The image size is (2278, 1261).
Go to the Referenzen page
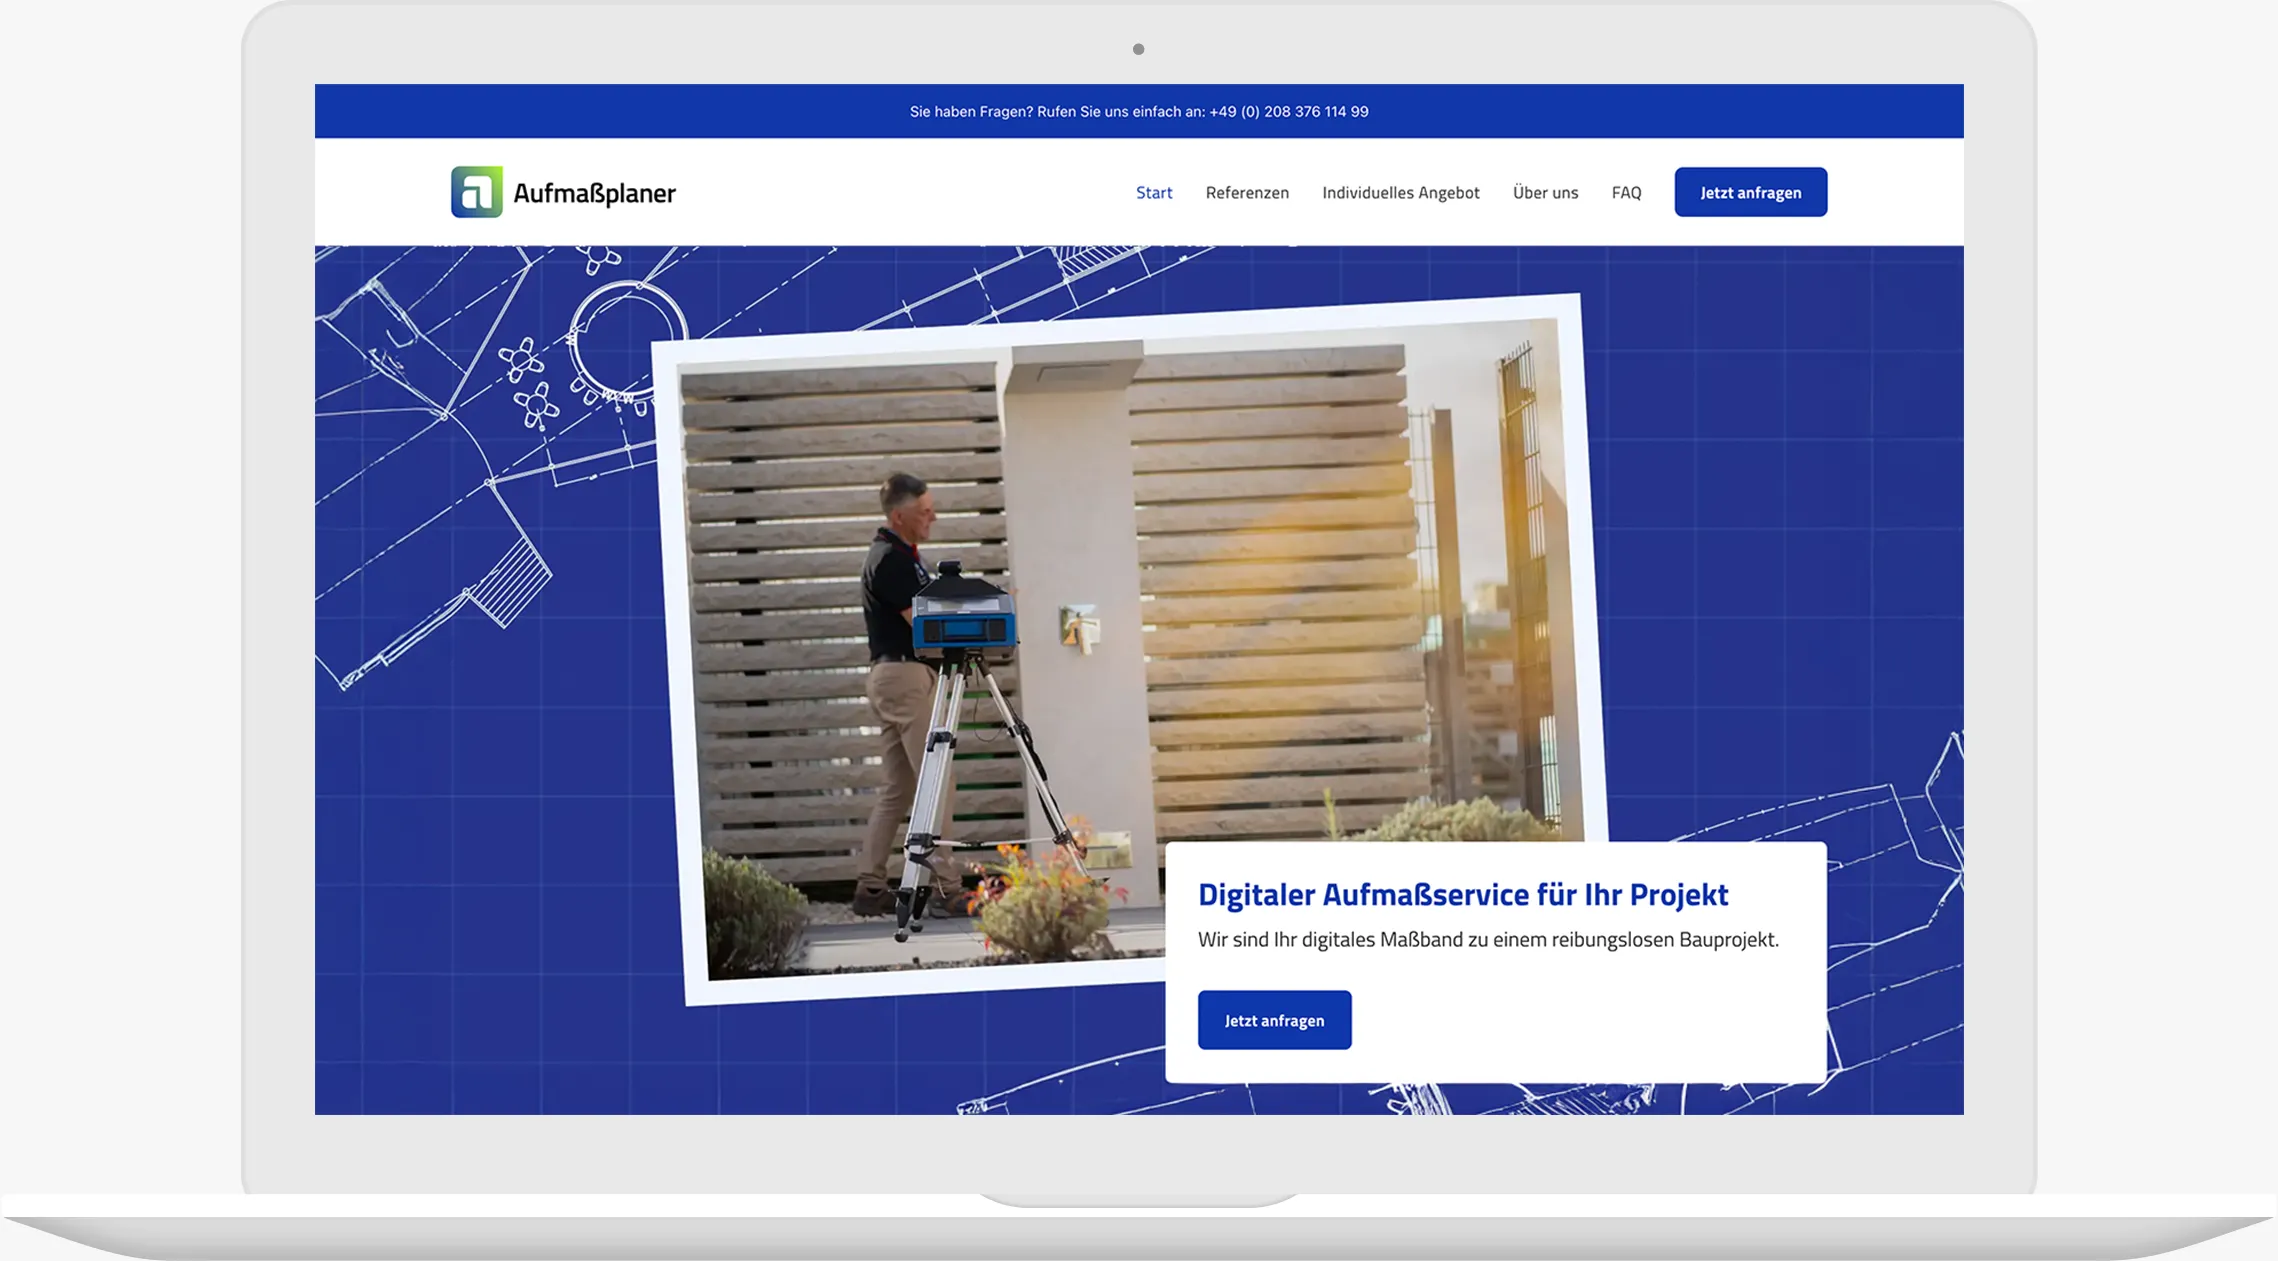pos(1247,192)
